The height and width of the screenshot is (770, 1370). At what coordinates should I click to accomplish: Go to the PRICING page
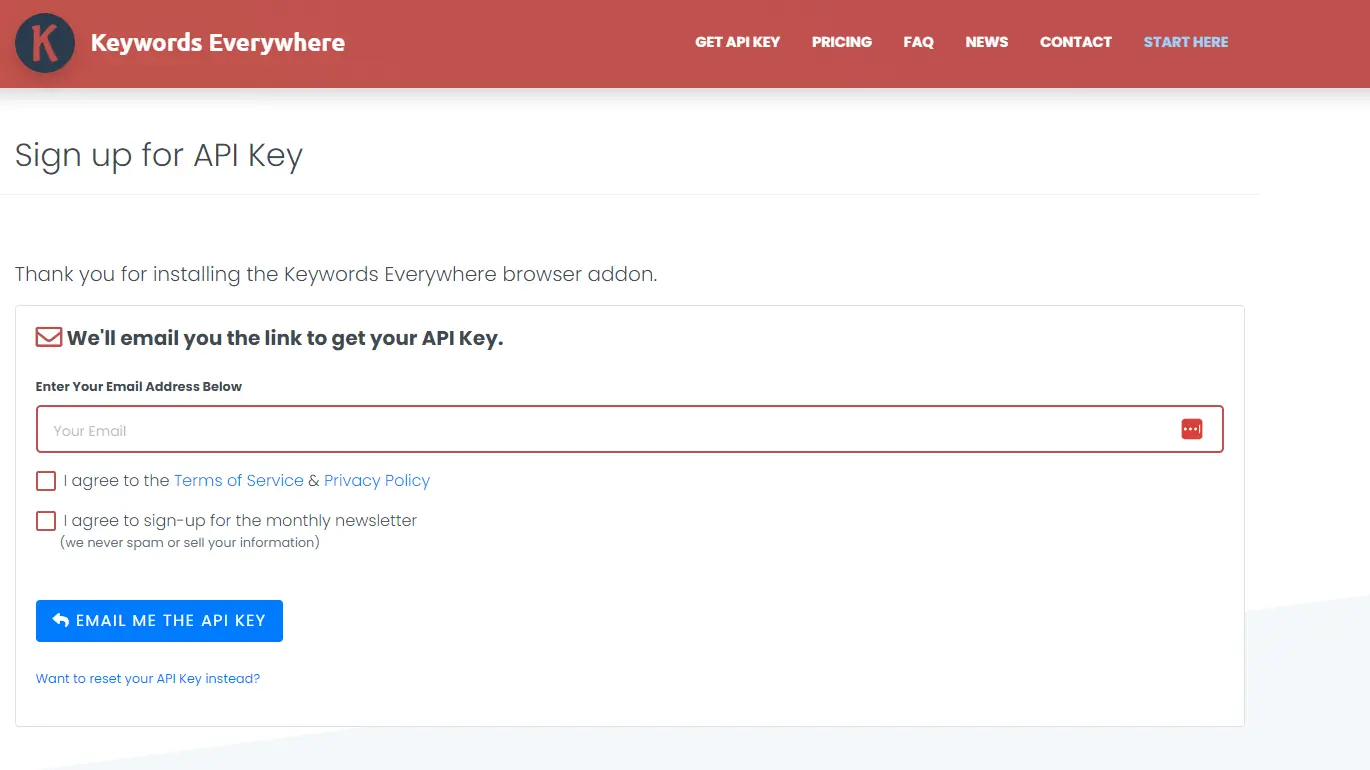842,42
